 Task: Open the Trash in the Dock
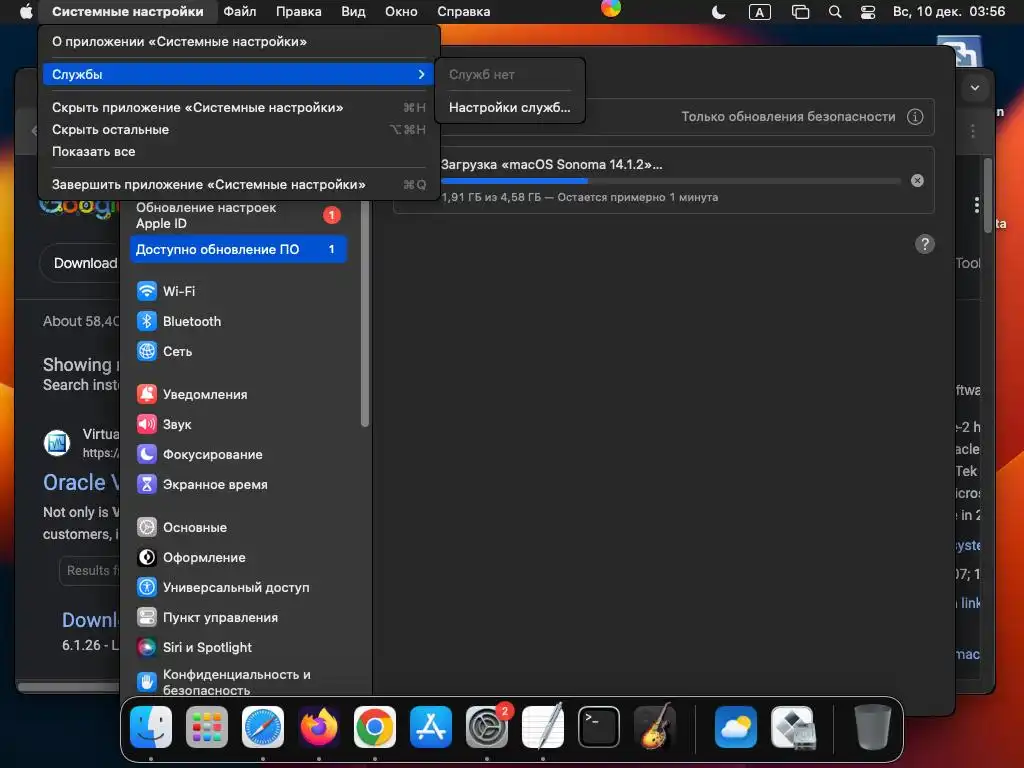click(872, 727)
